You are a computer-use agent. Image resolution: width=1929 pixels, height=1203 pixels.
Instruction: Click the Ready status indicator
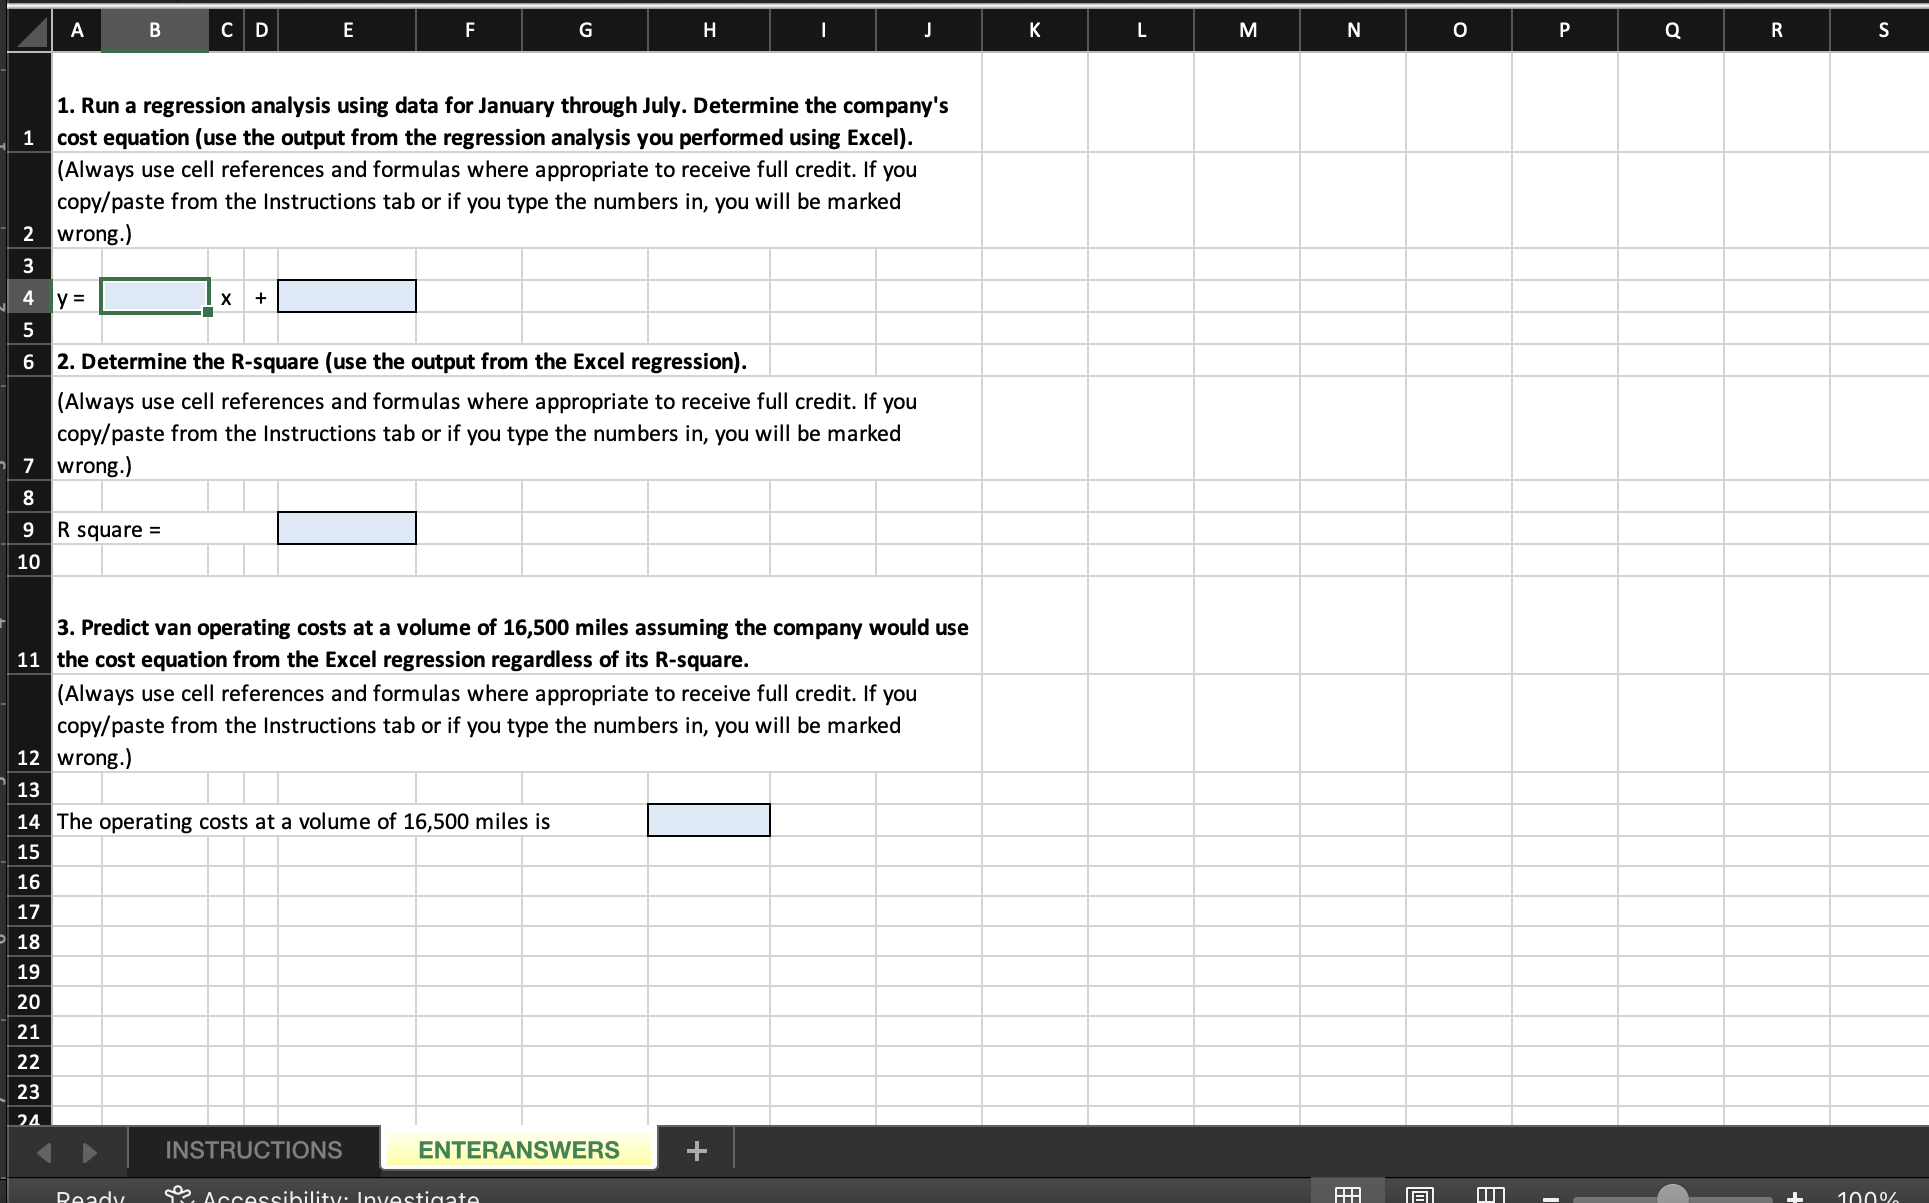pyautogui.click(x=90, y=1196)
